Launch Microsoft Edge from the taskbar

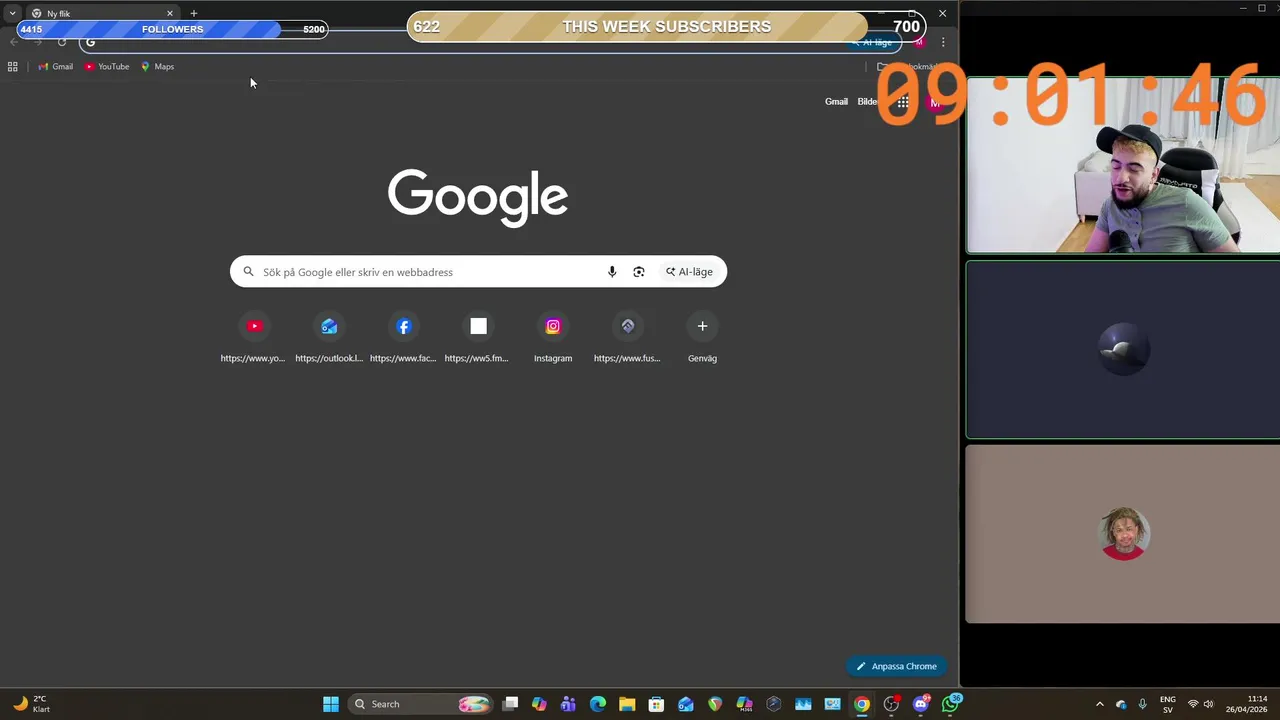598,704
